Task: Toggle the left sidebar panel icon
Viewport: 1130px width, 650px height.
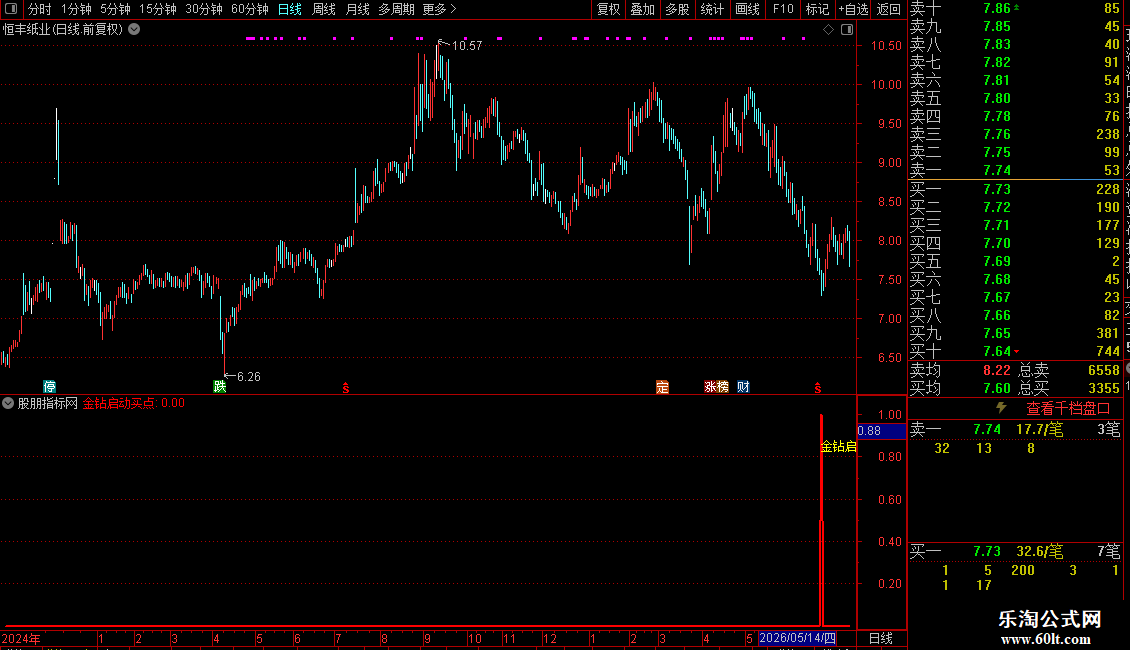Action: pos(11,9)
